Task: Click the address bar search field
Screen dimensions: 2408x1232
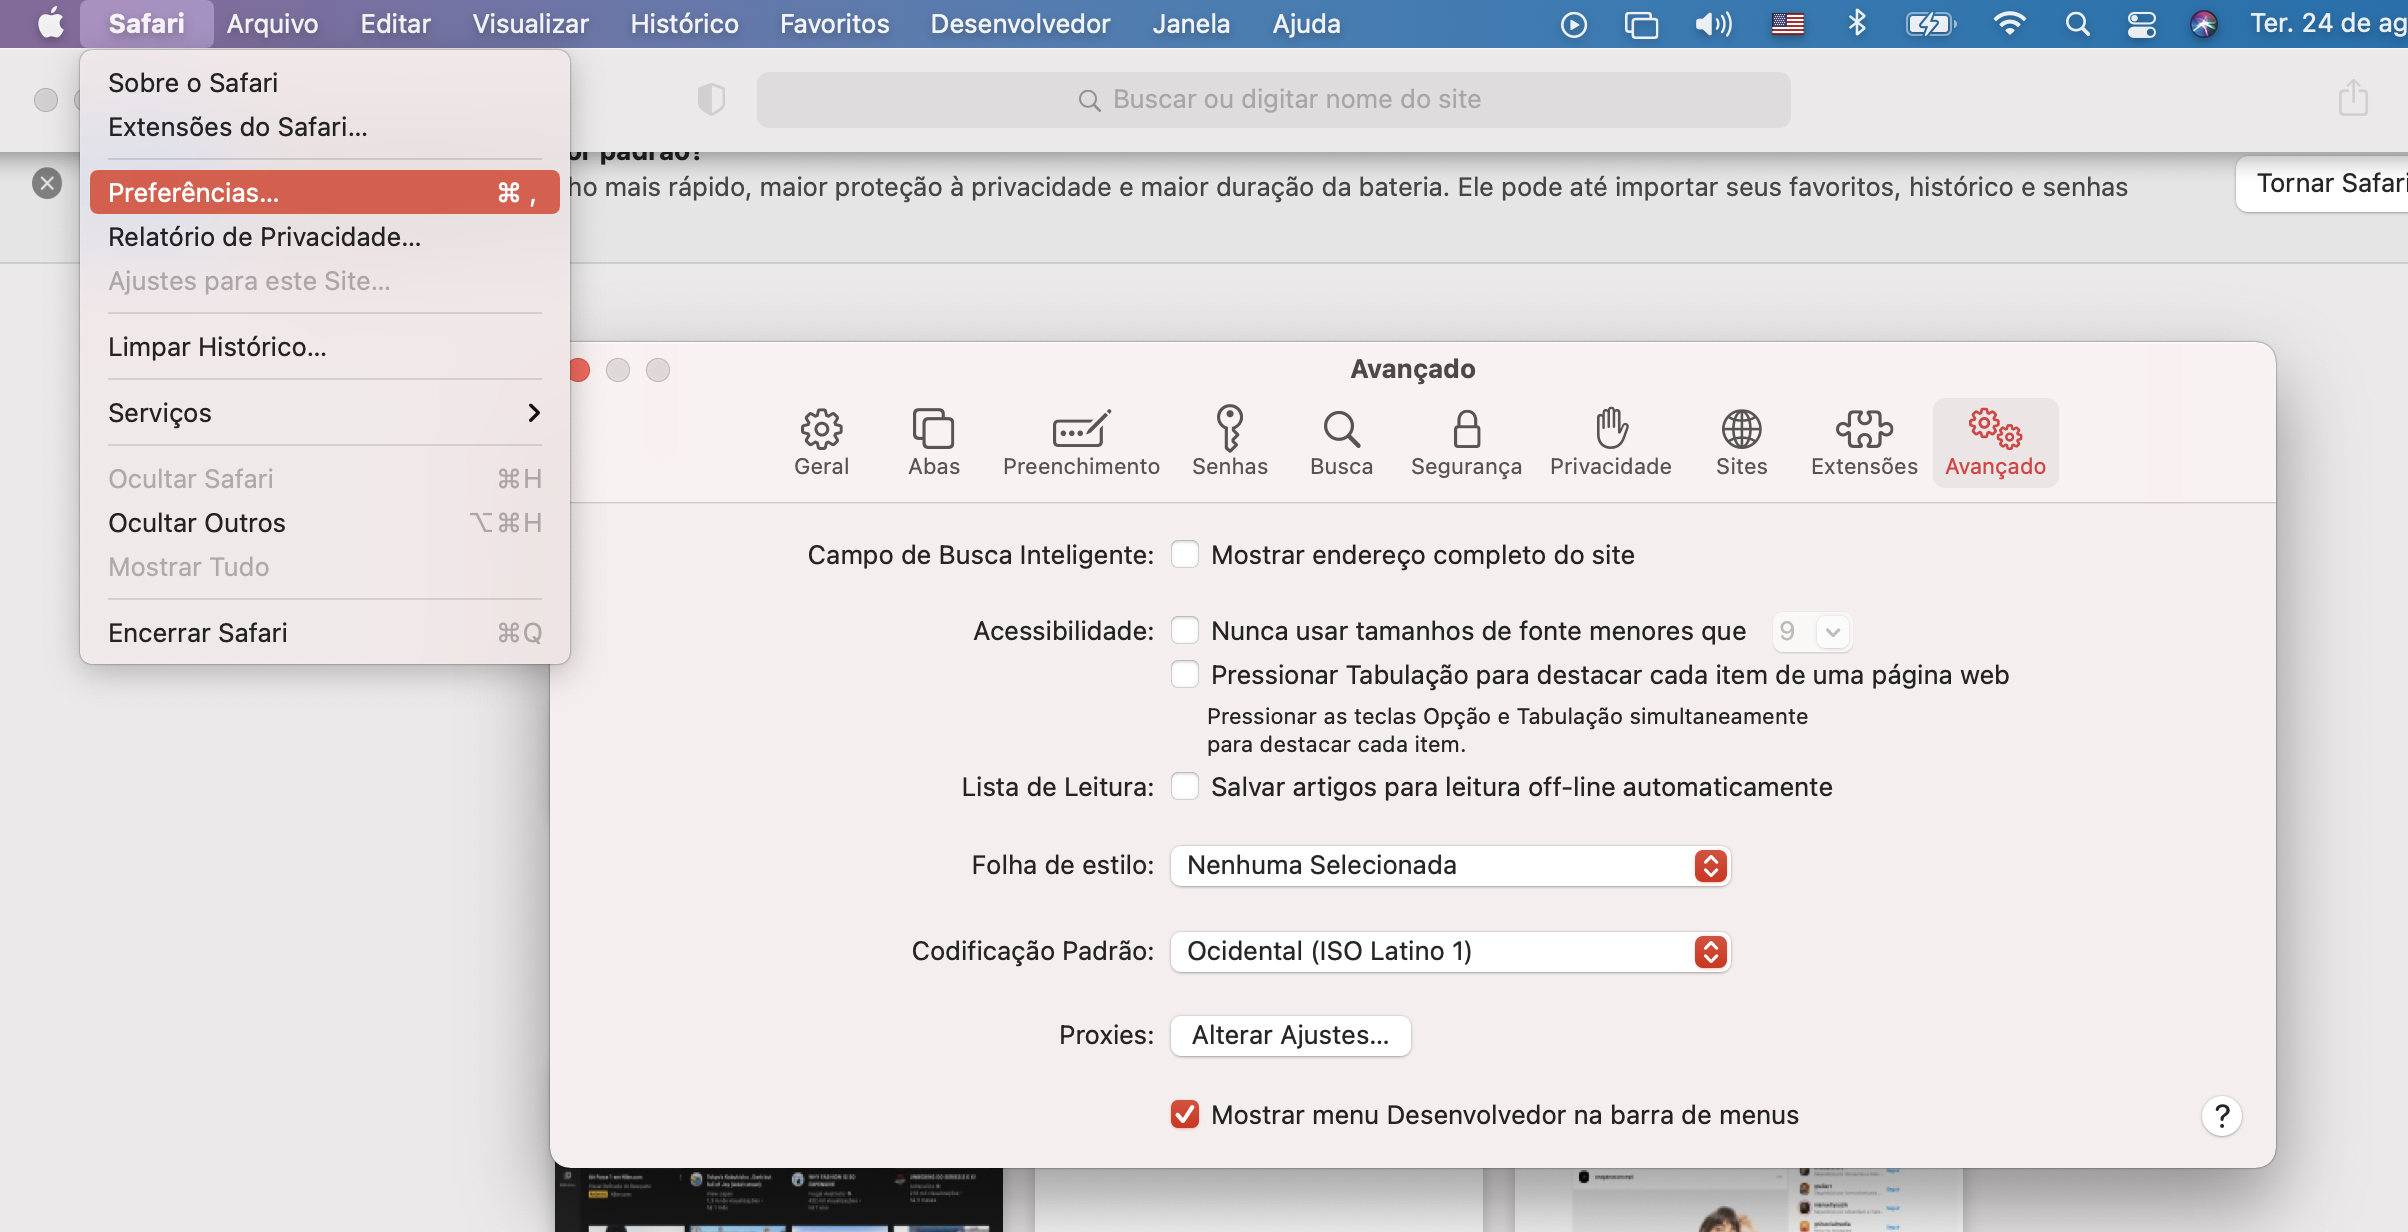Action: coord(1273,99)
